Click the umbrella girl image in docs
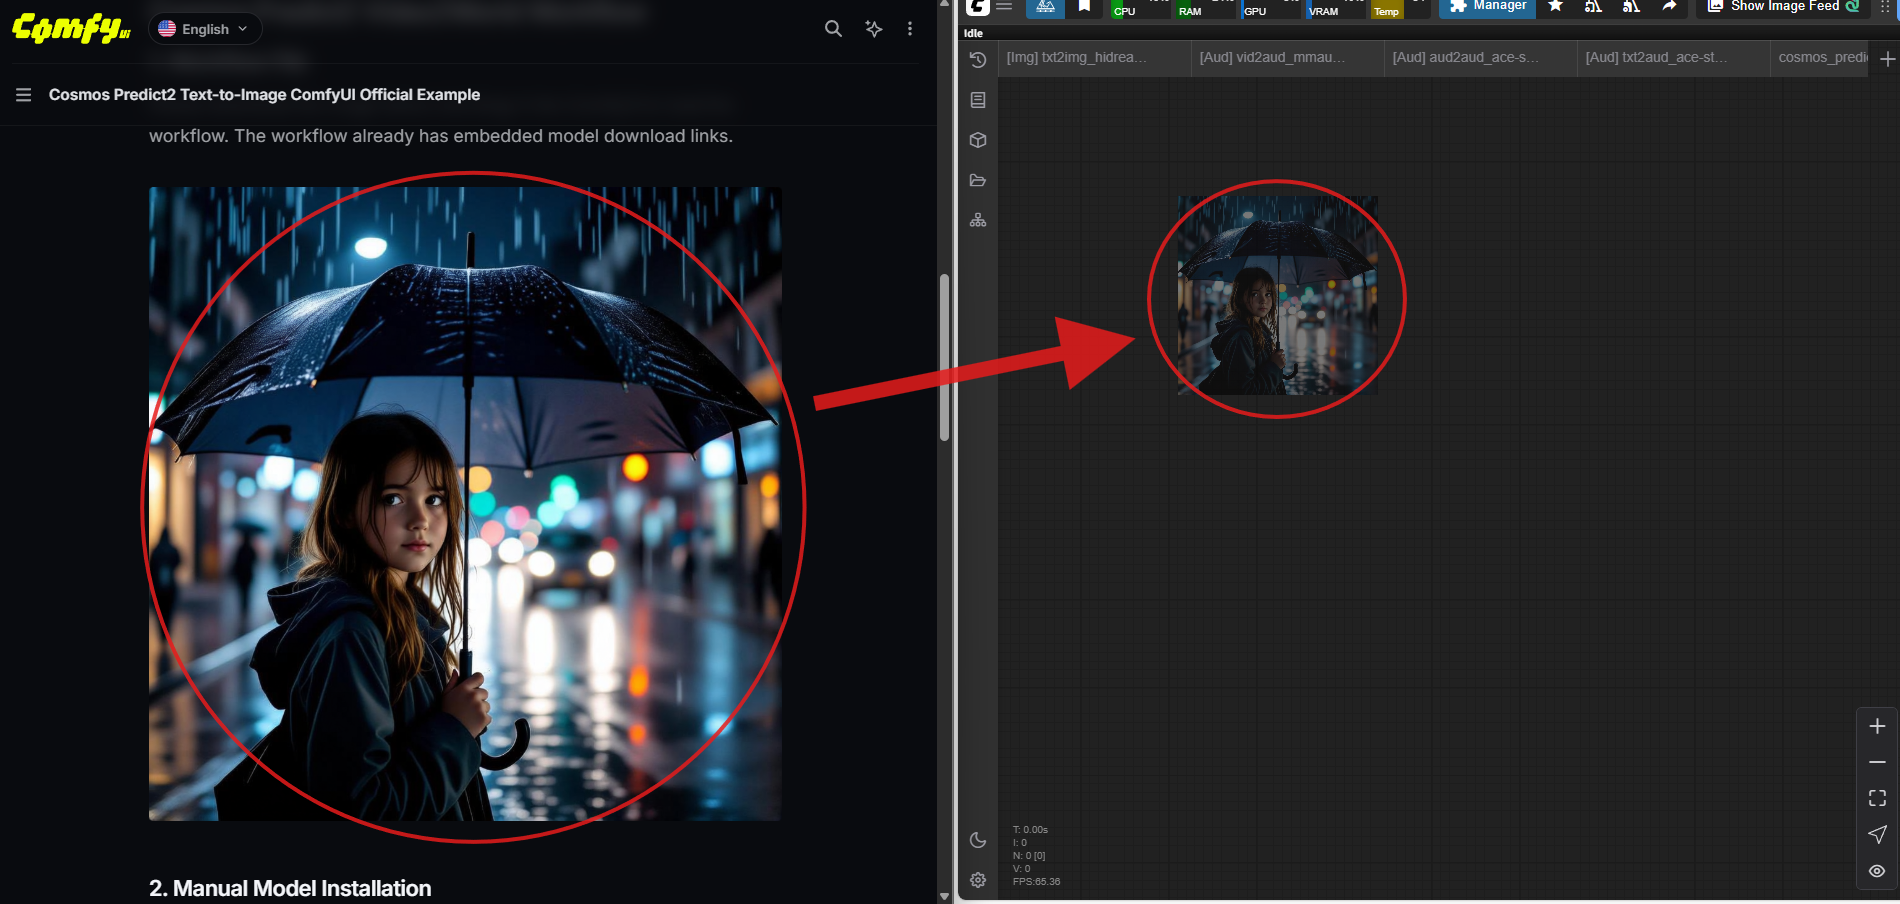This screenshot has height=904, width=1900. point(465,504)
